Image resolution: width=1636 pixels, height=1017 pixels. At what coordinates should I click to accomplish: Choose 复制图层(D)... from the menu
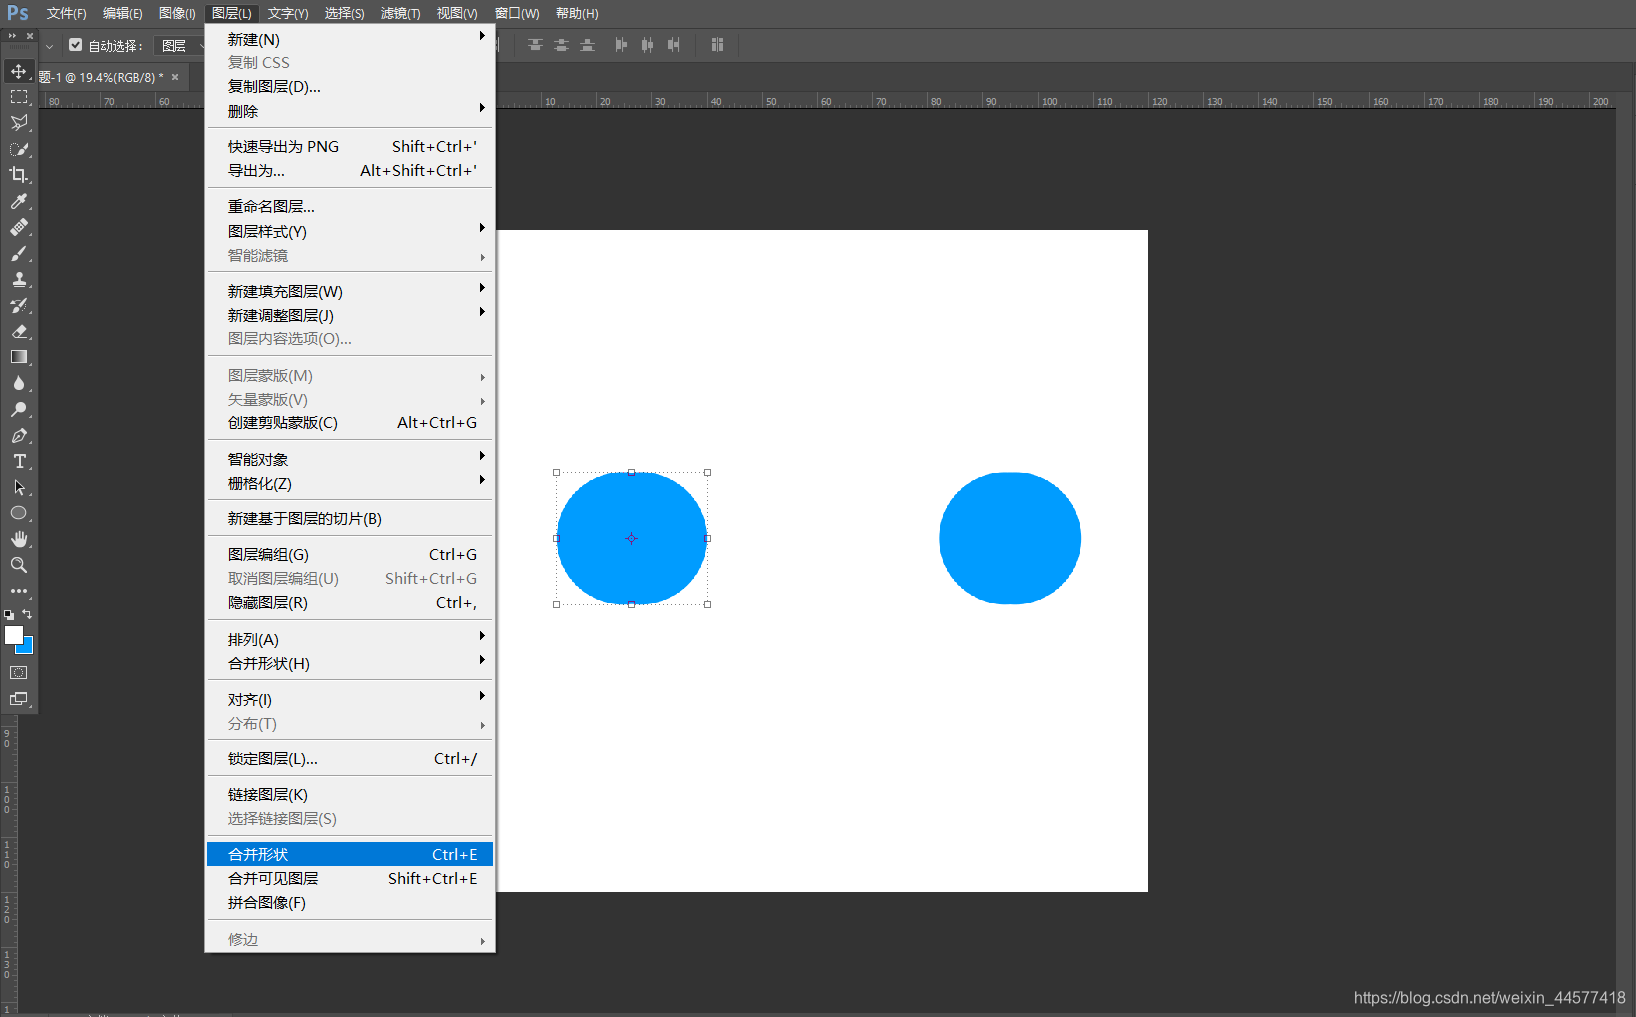[x=350, y=86]
